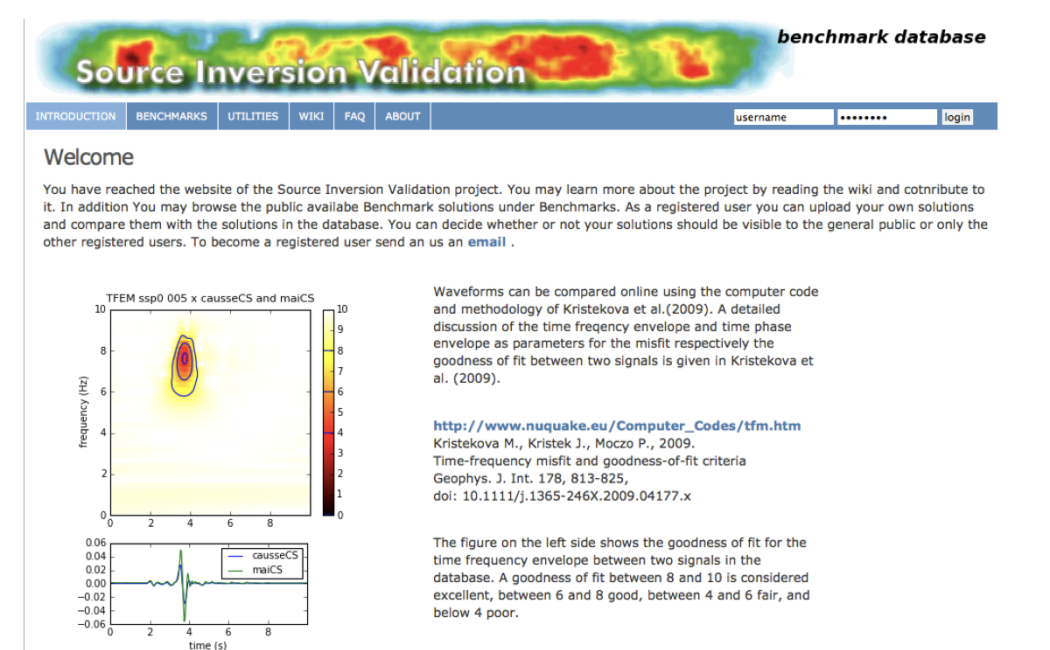Screen dimensions: 1050x650
Task: Switch to the Benchmarks tab
Action: click(x=171, y=116)
